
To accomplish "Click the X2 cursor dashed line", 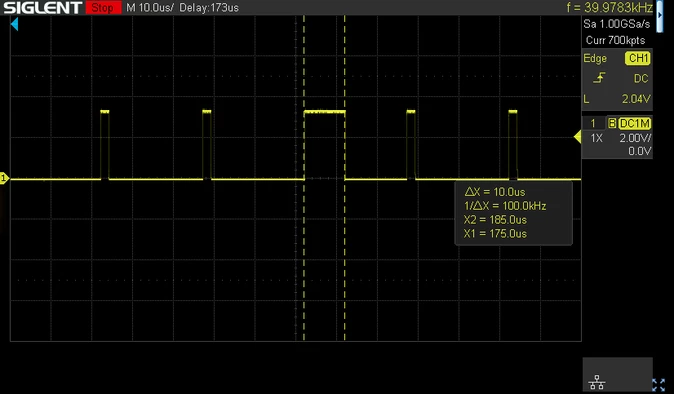I will tap(345, 178).
